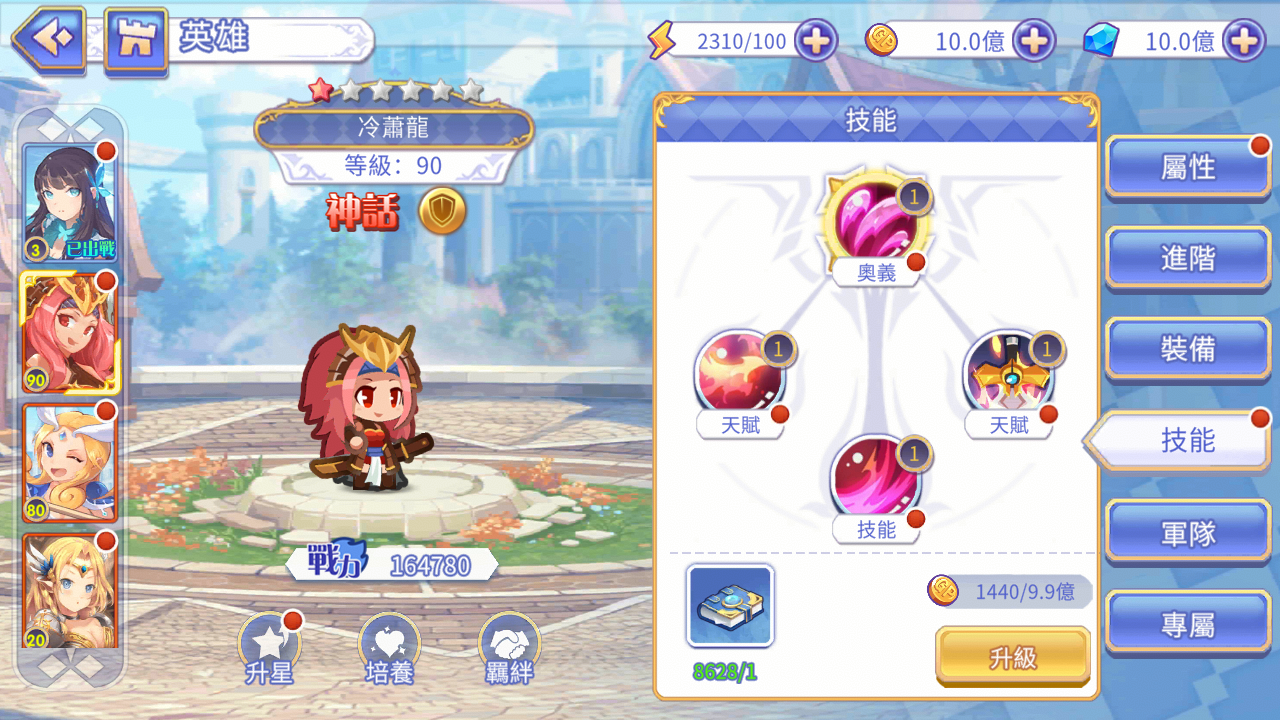Select the 奧義 ultimate skill icon
Image resolution: width=1280 pixels, height=720 pixels.
tap(876, 226)
